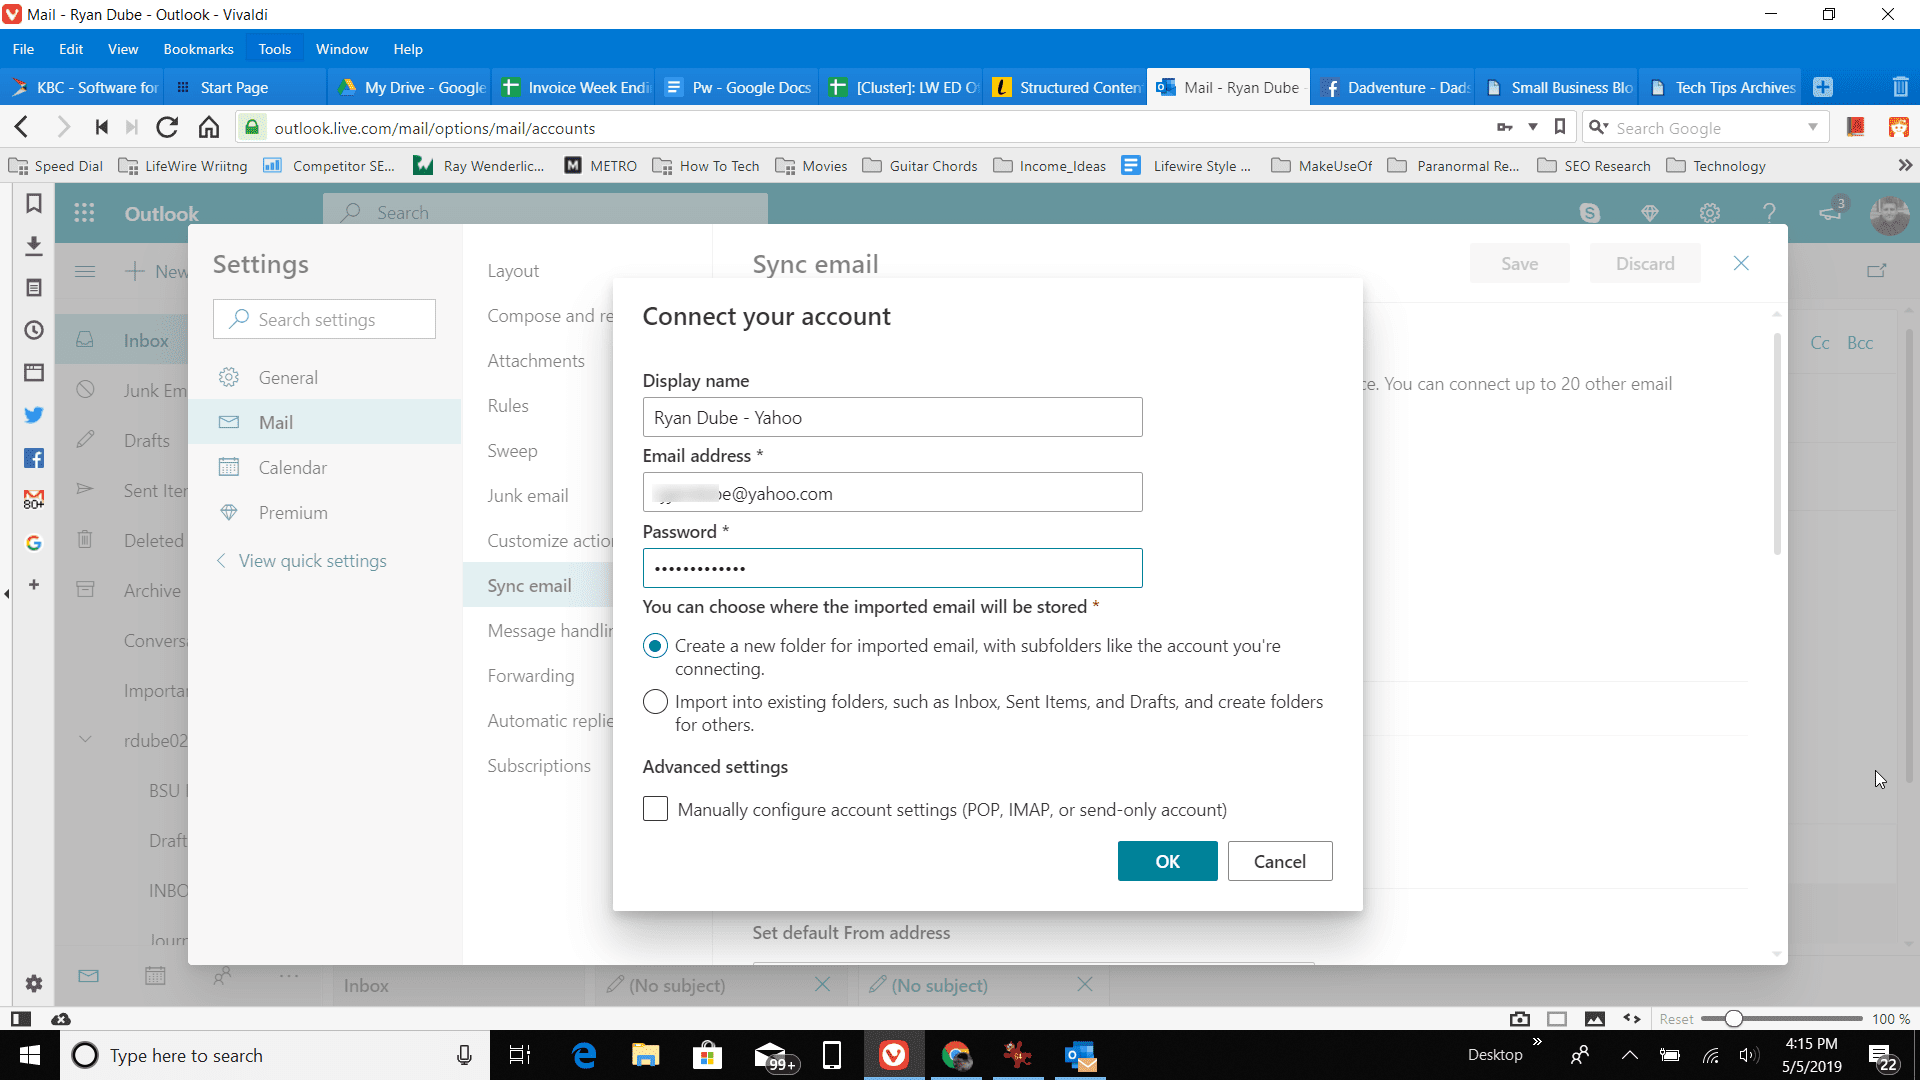Click the OK button to confirm
Viewport: 1920px width, 1080px height.
[x=1167, y=860]
